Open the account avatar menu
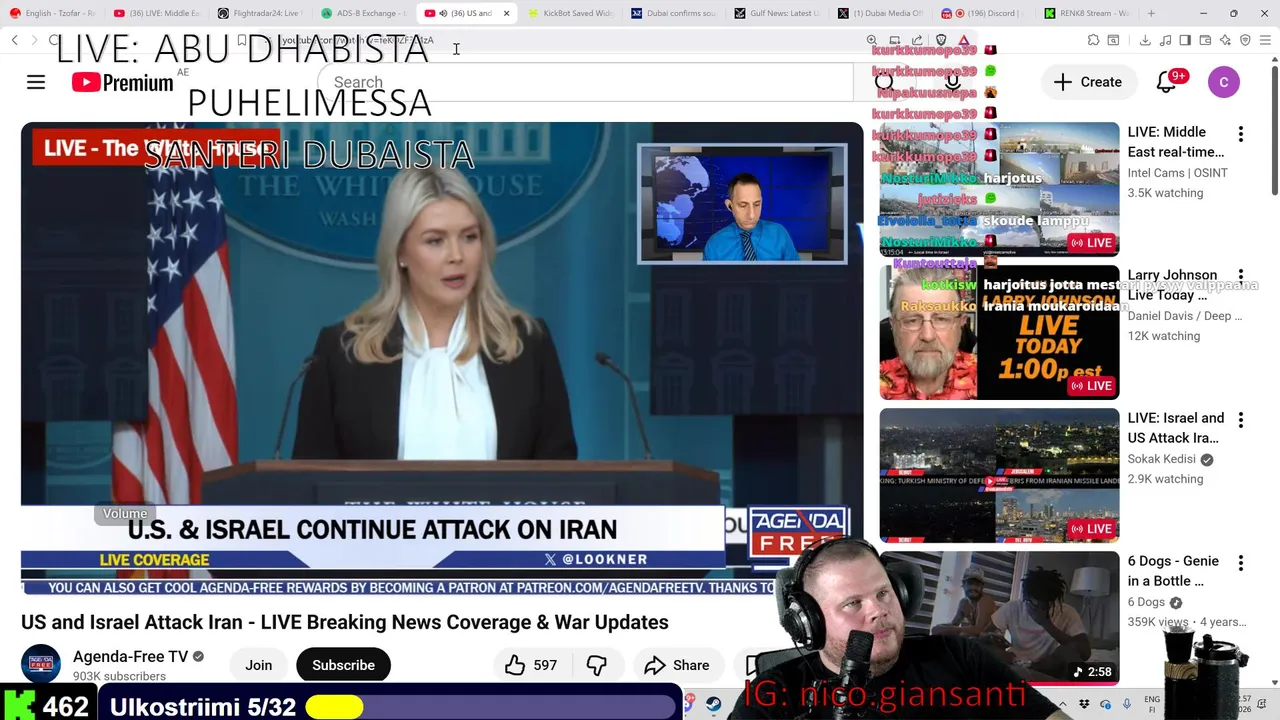This screenshot has height=720, width=1280. point(1224,82)
